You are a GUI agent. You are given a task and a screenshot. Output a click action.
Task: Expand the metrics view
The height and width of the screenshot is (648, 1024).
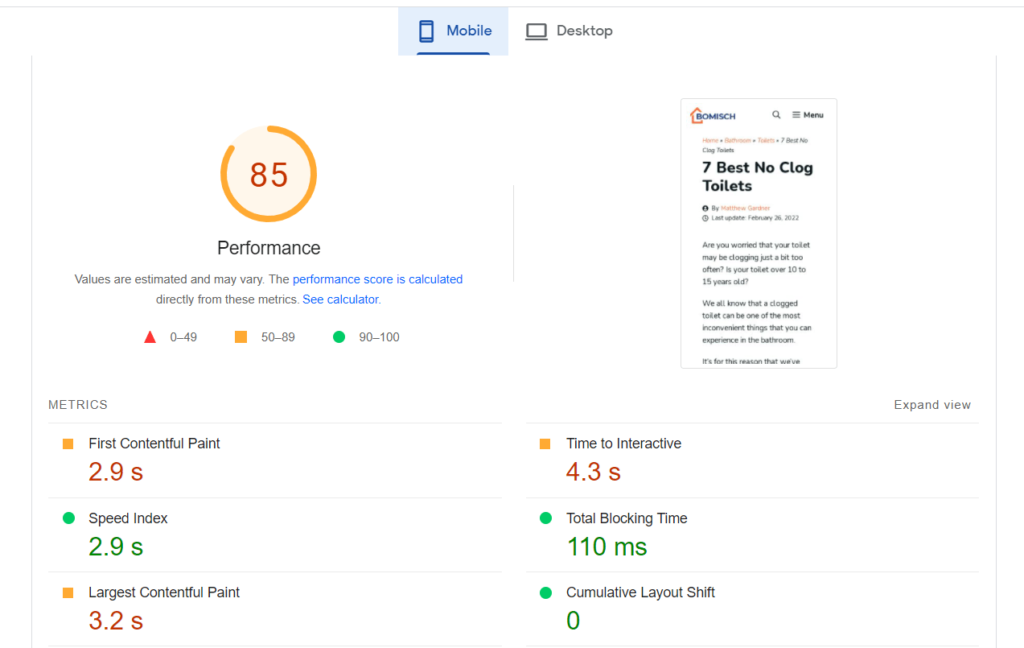pos(932,405)
